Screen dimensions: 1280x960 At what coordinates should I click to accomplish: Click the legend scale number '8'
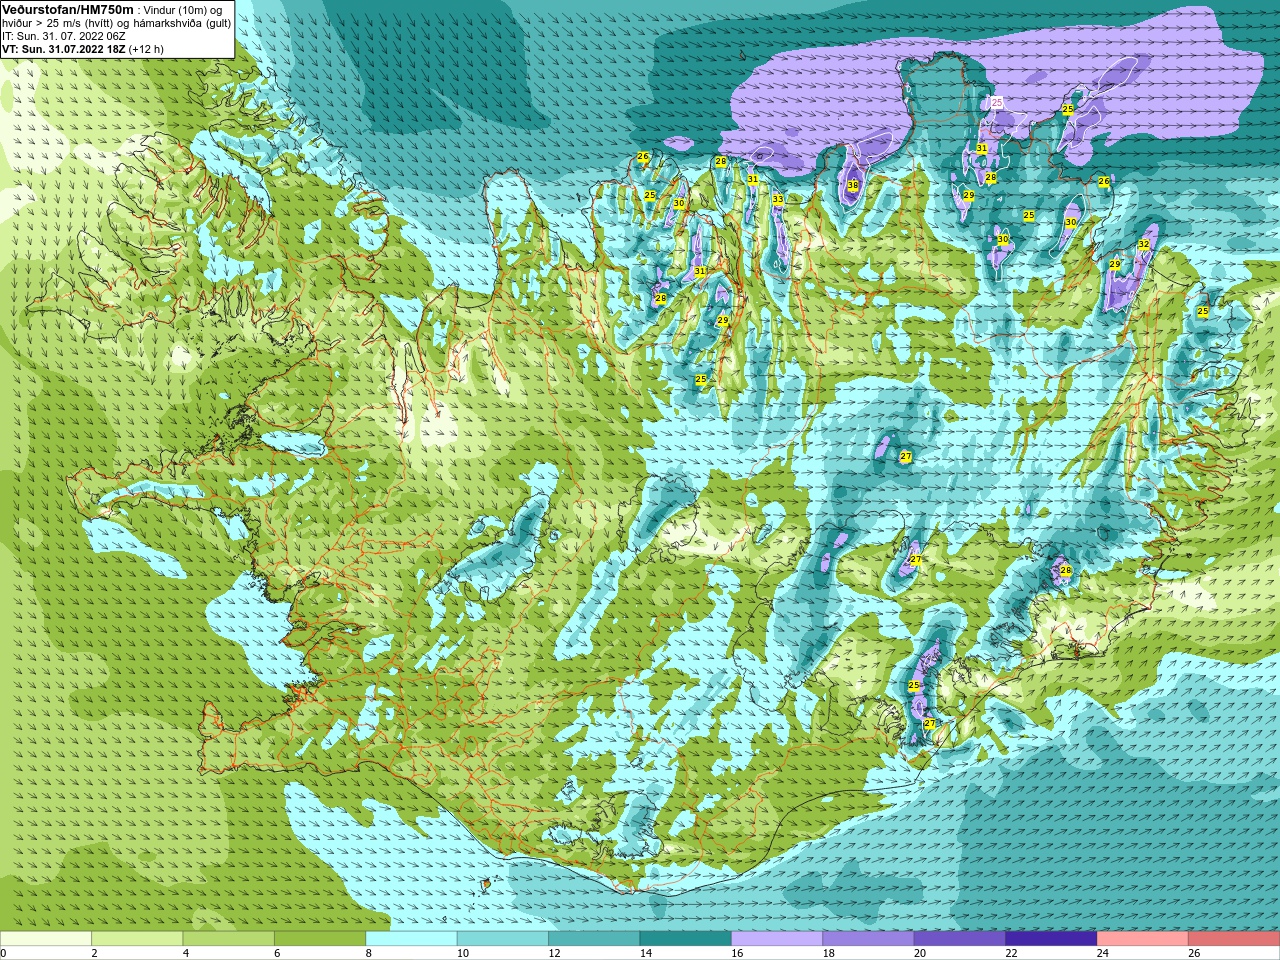[369, 953]
